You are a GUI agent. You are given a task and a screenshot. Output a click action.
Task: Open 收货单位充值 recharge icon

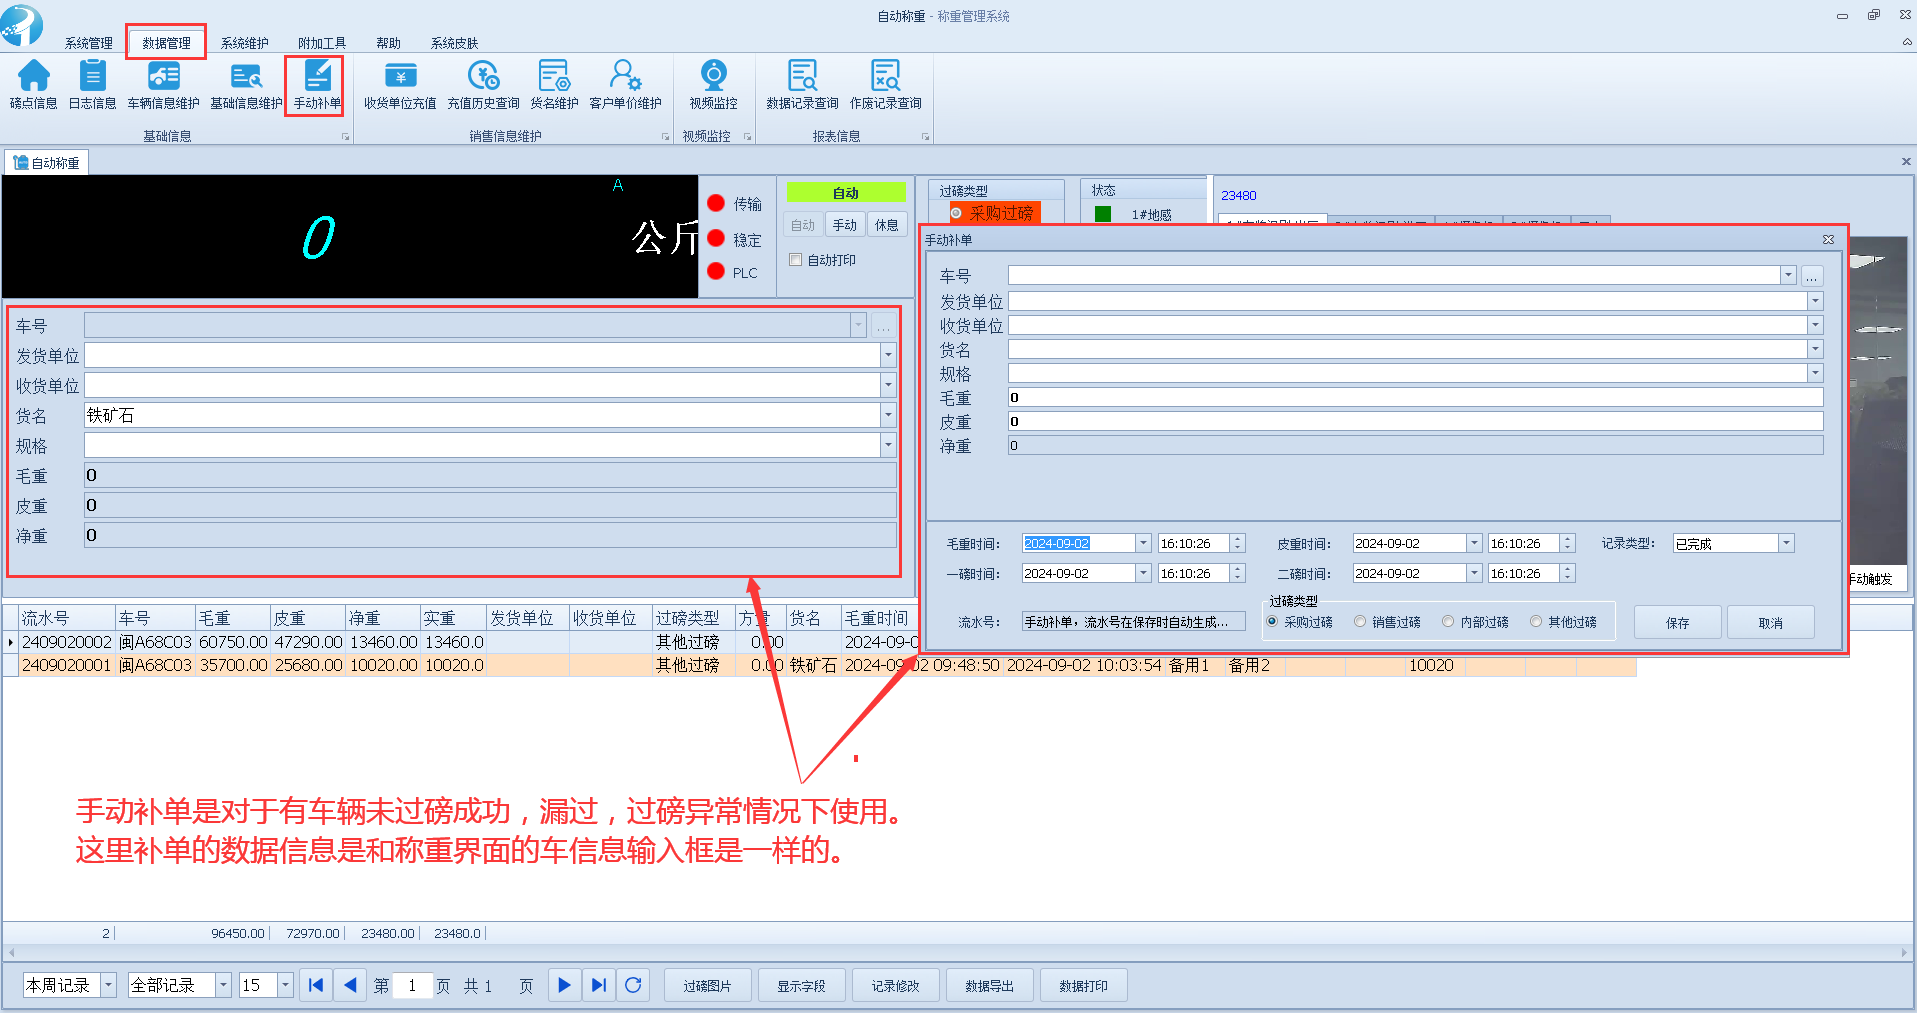click(x=400, y=78)
